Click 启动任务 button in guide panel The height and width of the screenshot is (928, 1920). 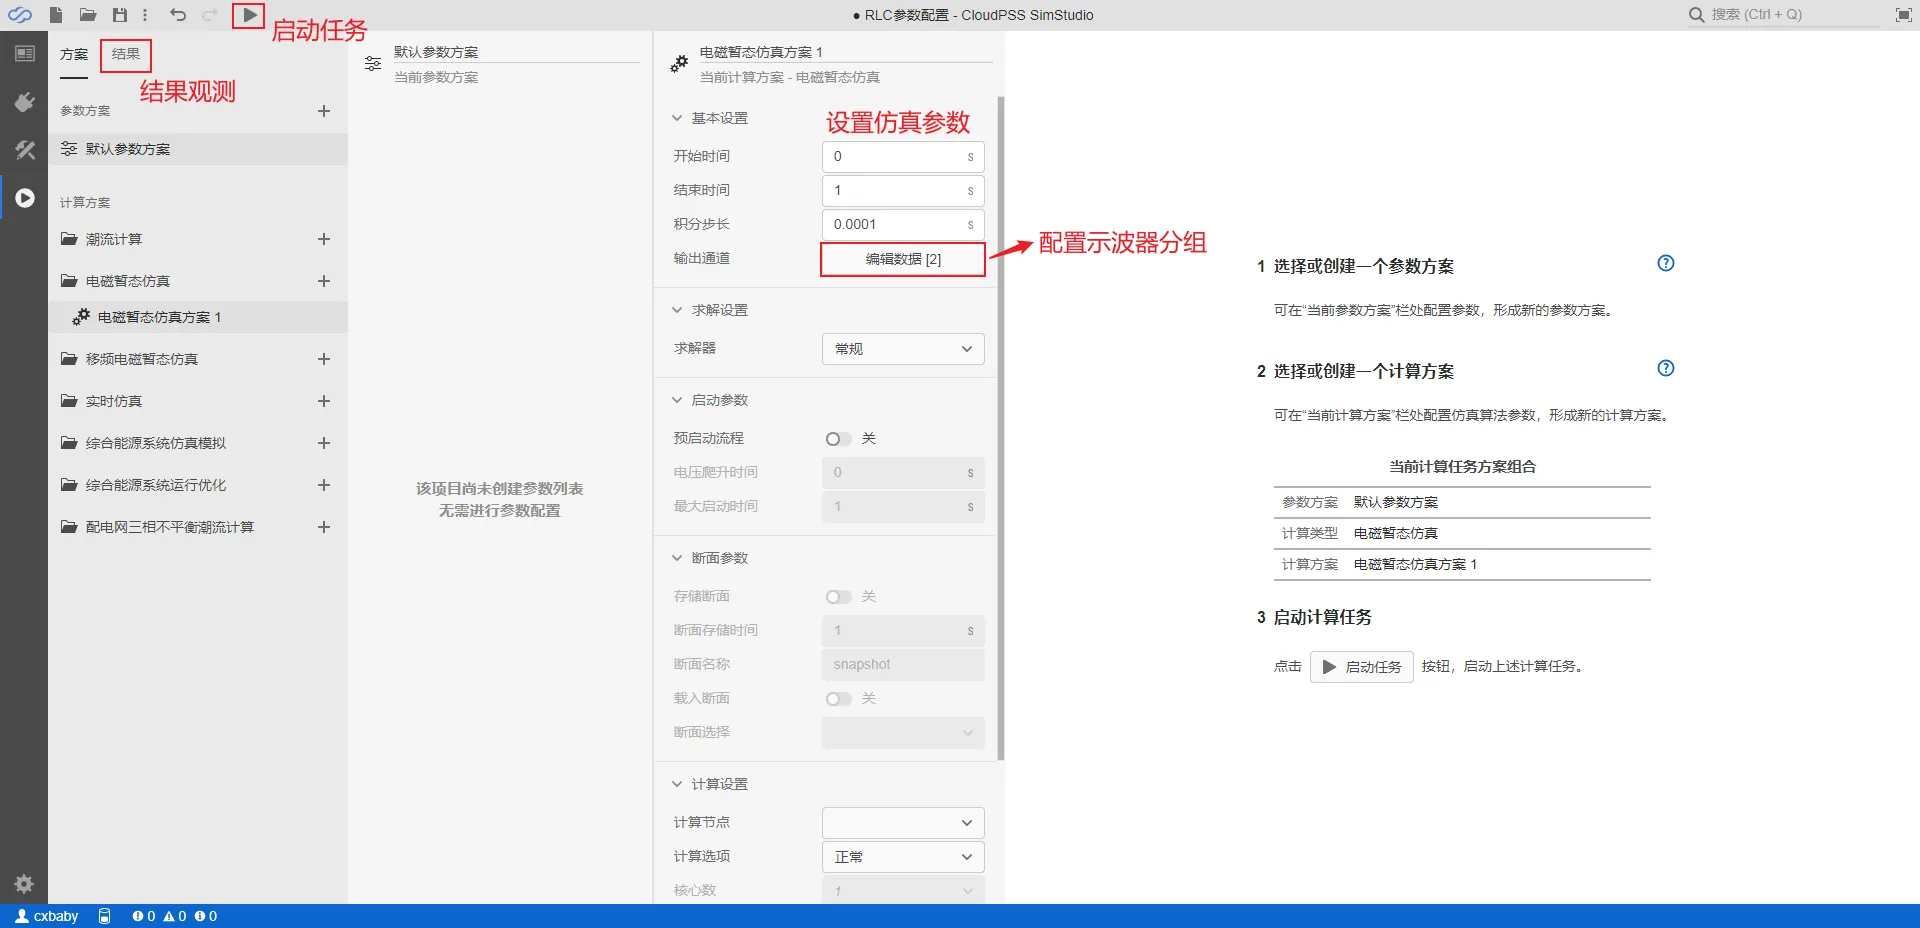(1361, 667)
